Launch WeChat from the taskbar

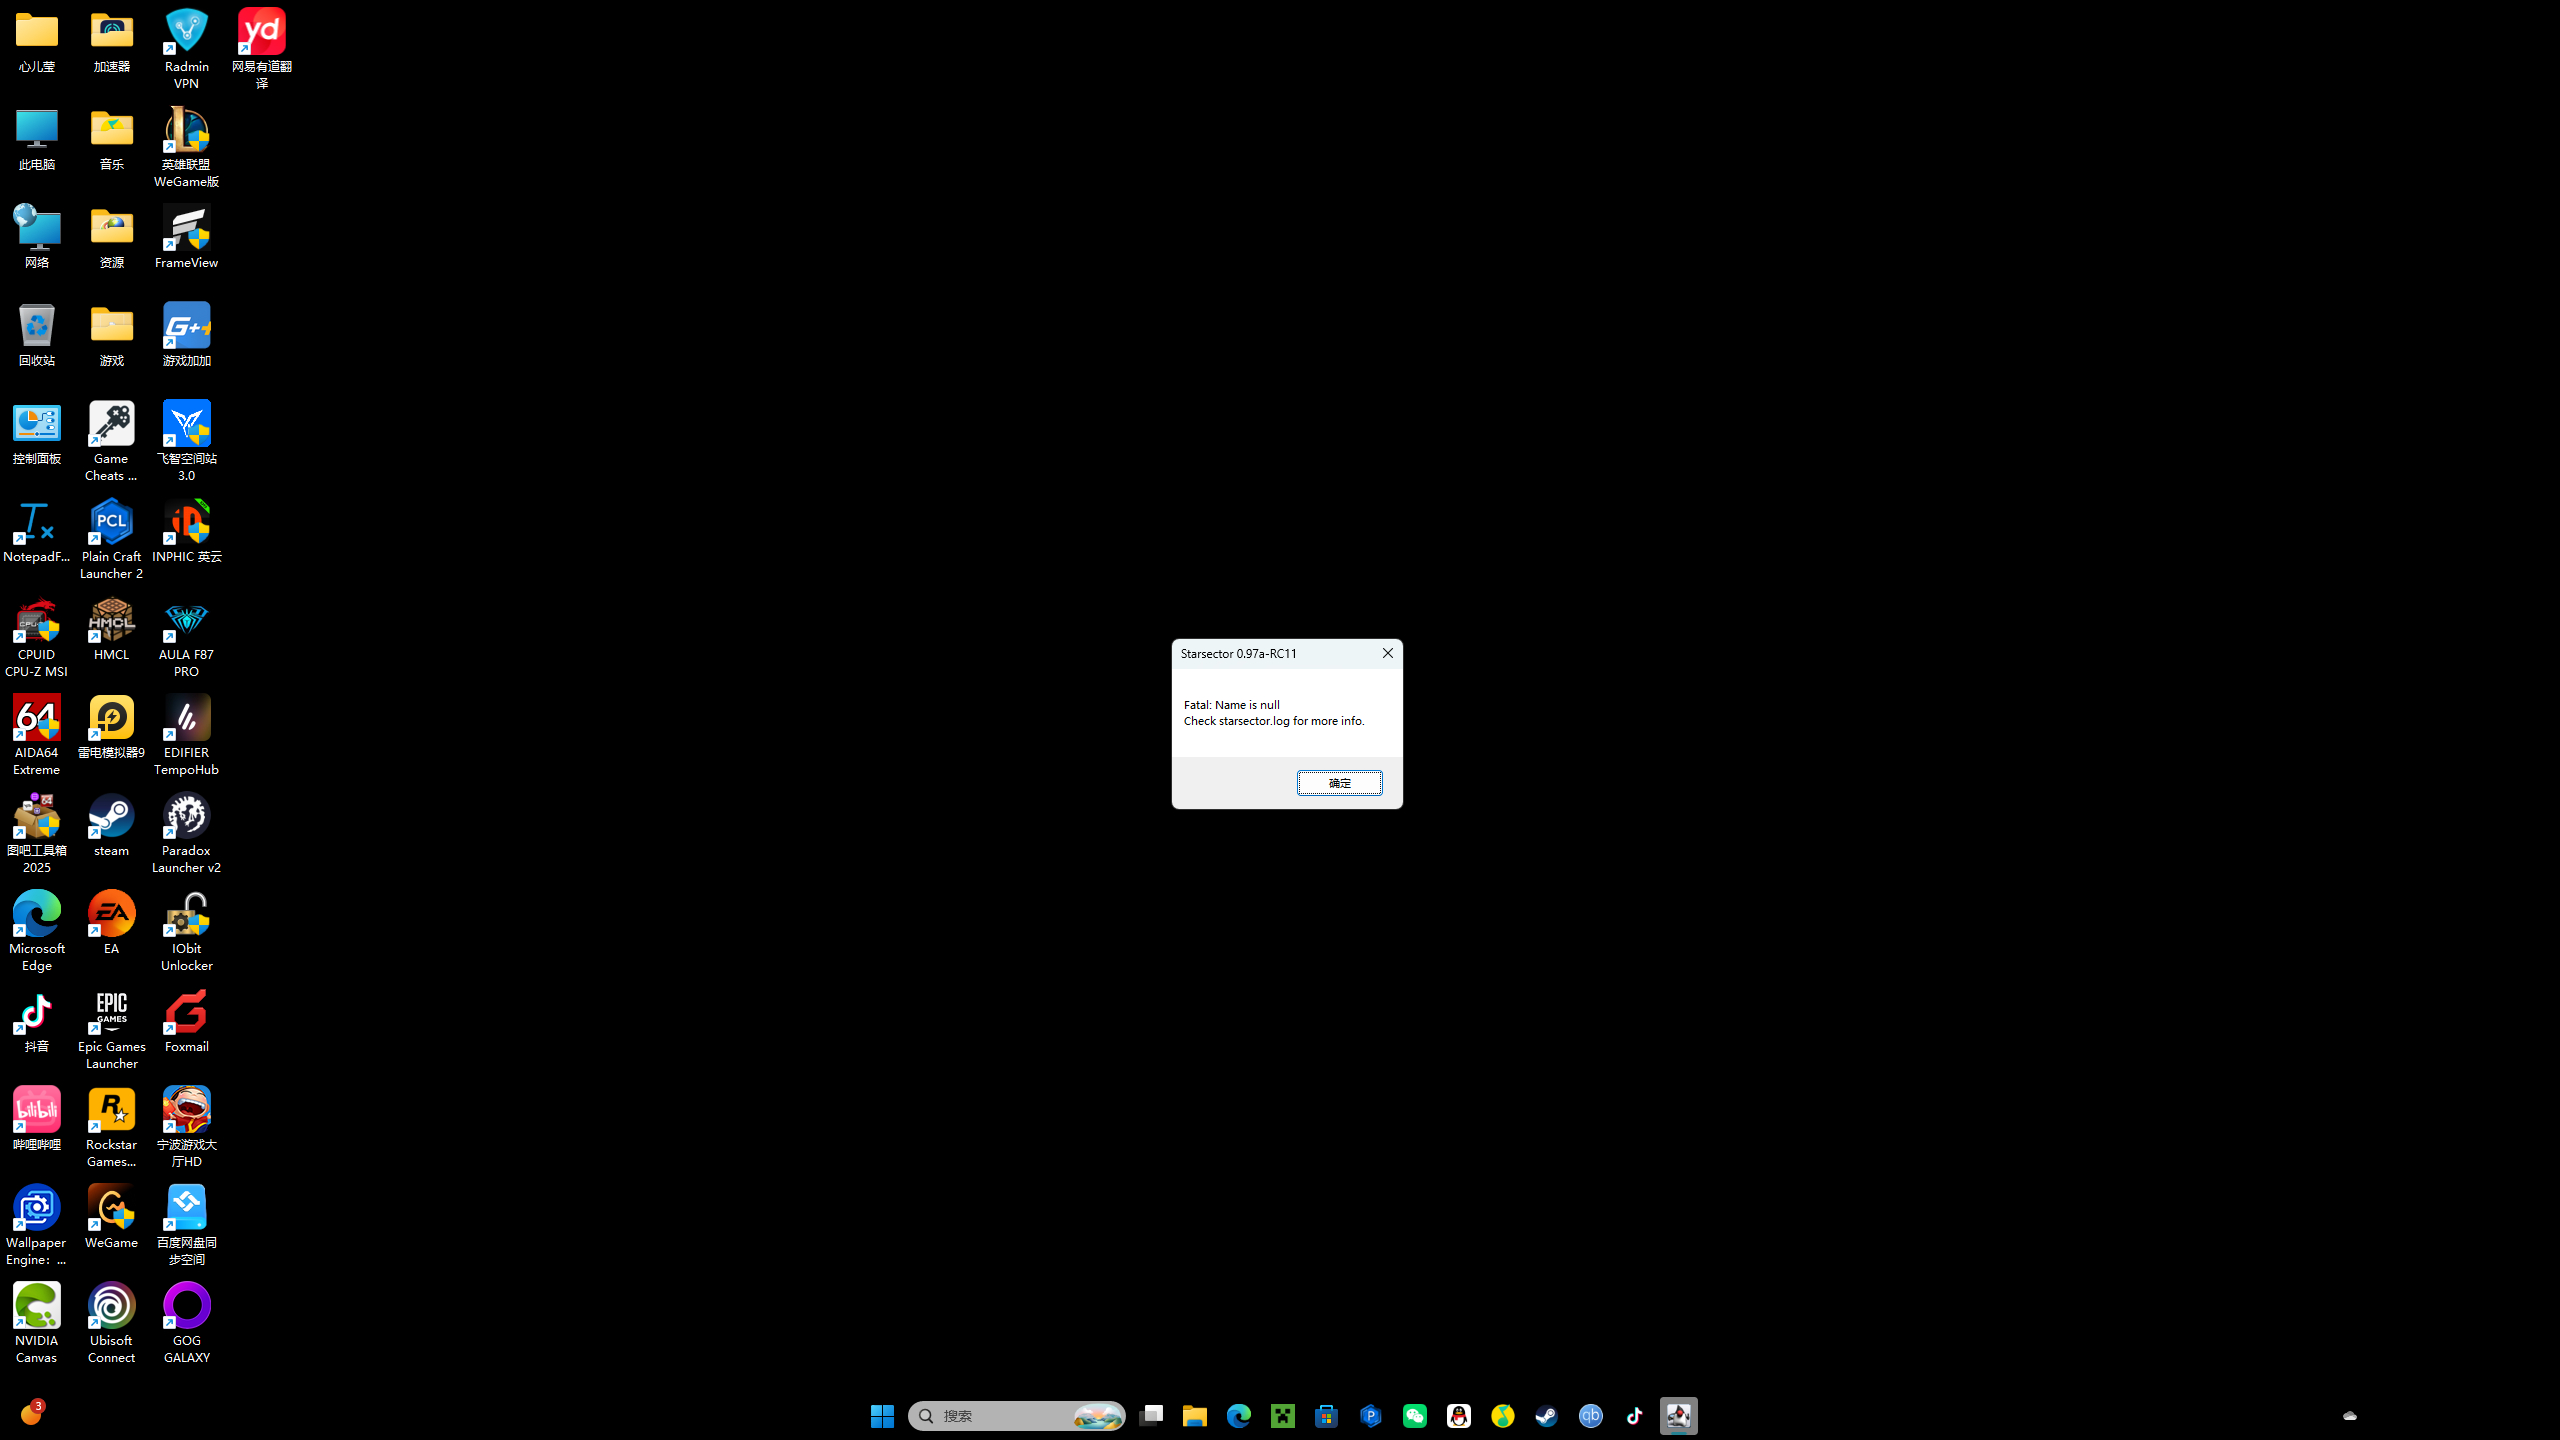pyautogui.click(x=1414, y=1415)
